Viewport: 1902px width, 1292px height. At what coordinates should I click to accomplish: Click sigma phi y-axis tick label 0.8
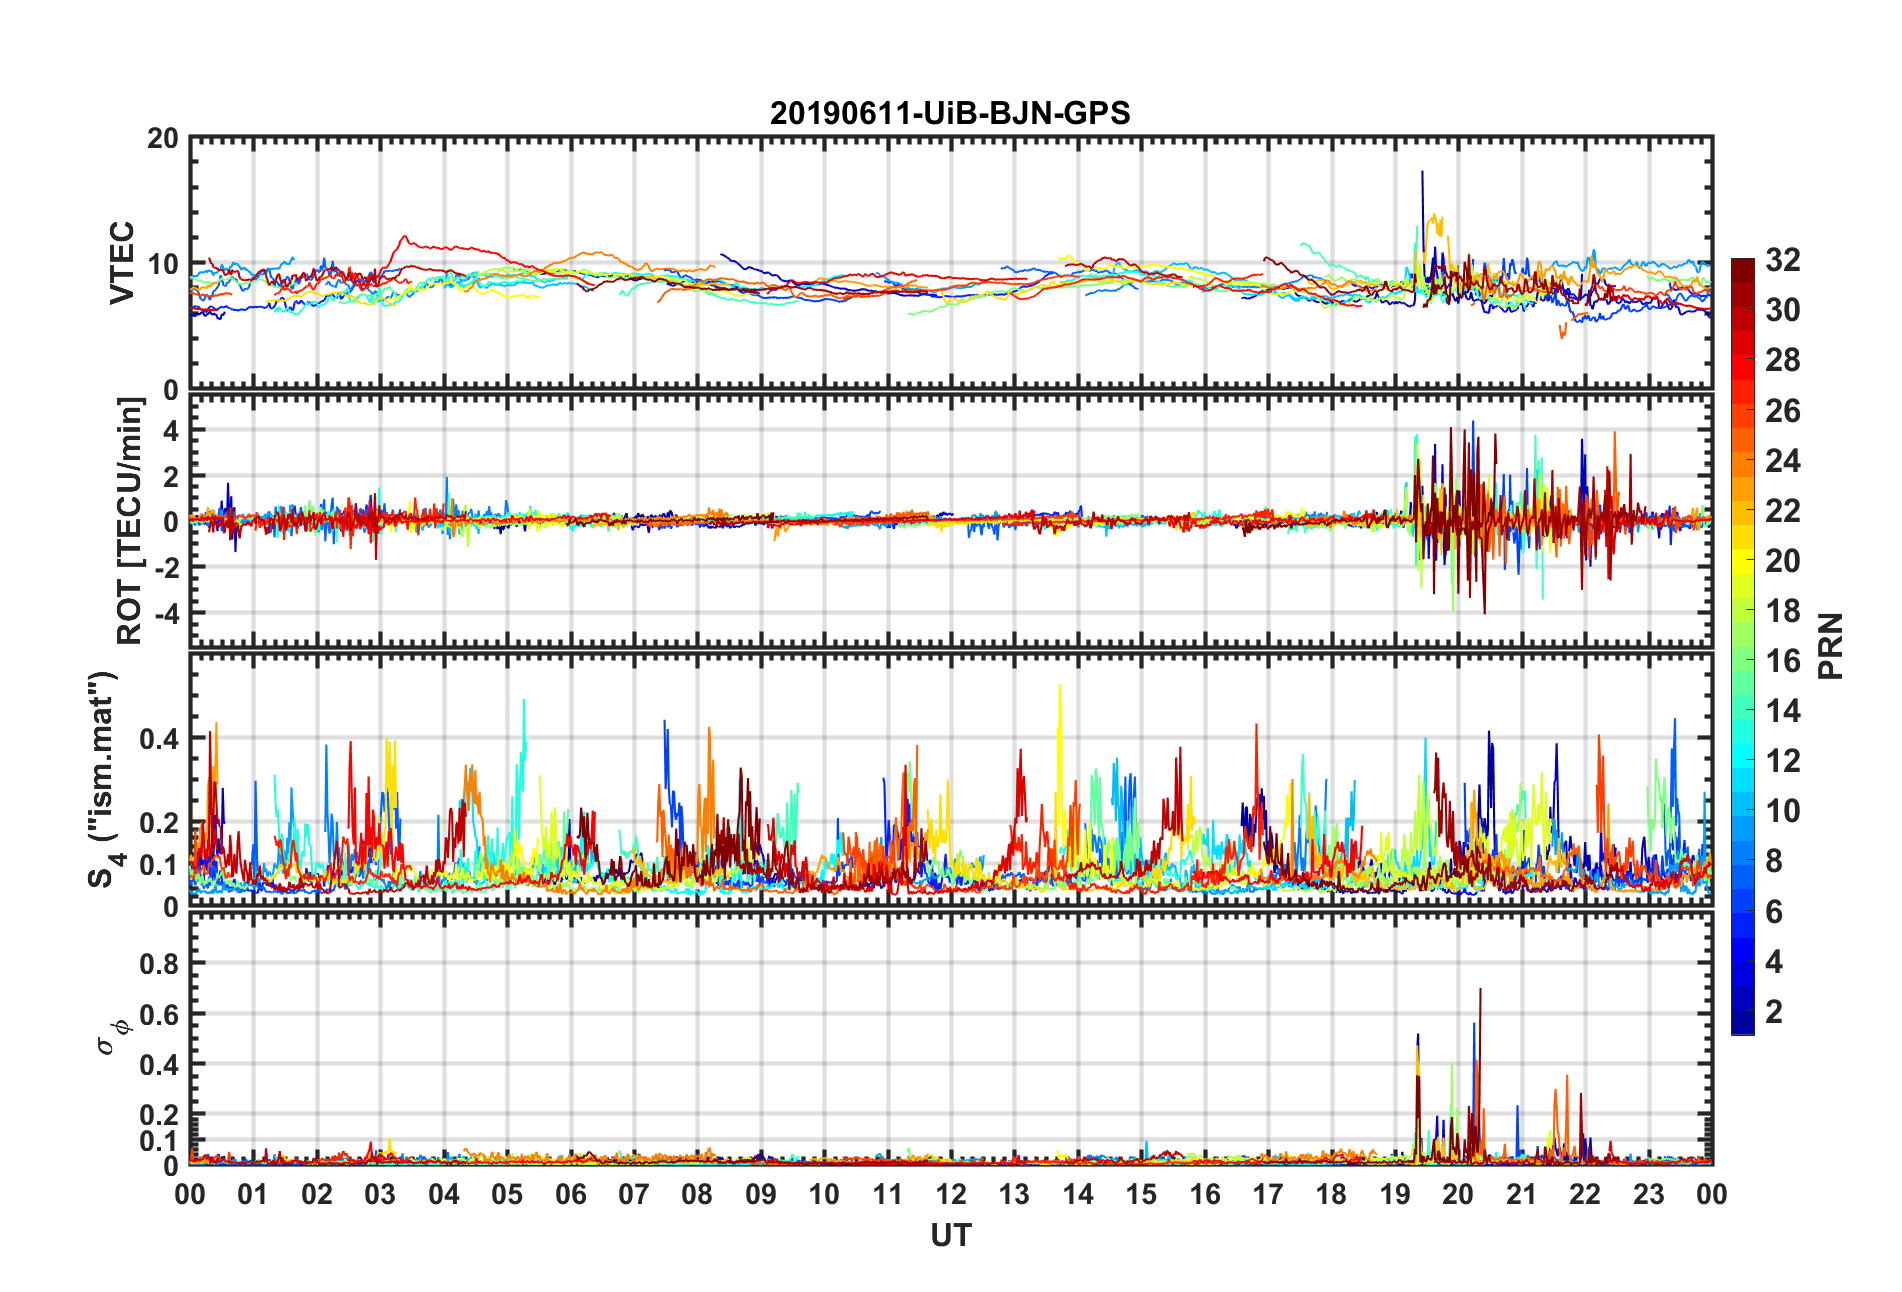pos(159,964)
